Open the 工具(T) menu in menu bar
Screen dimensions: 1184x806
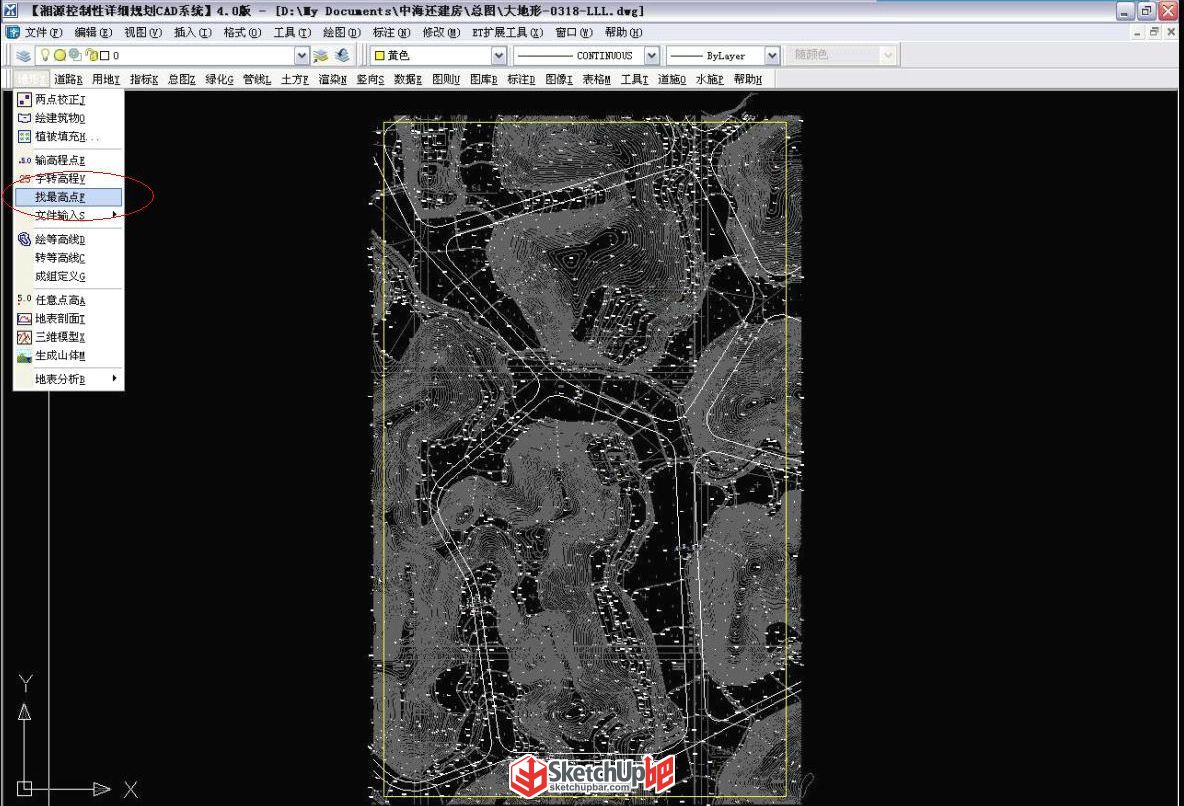pos(292,32)
